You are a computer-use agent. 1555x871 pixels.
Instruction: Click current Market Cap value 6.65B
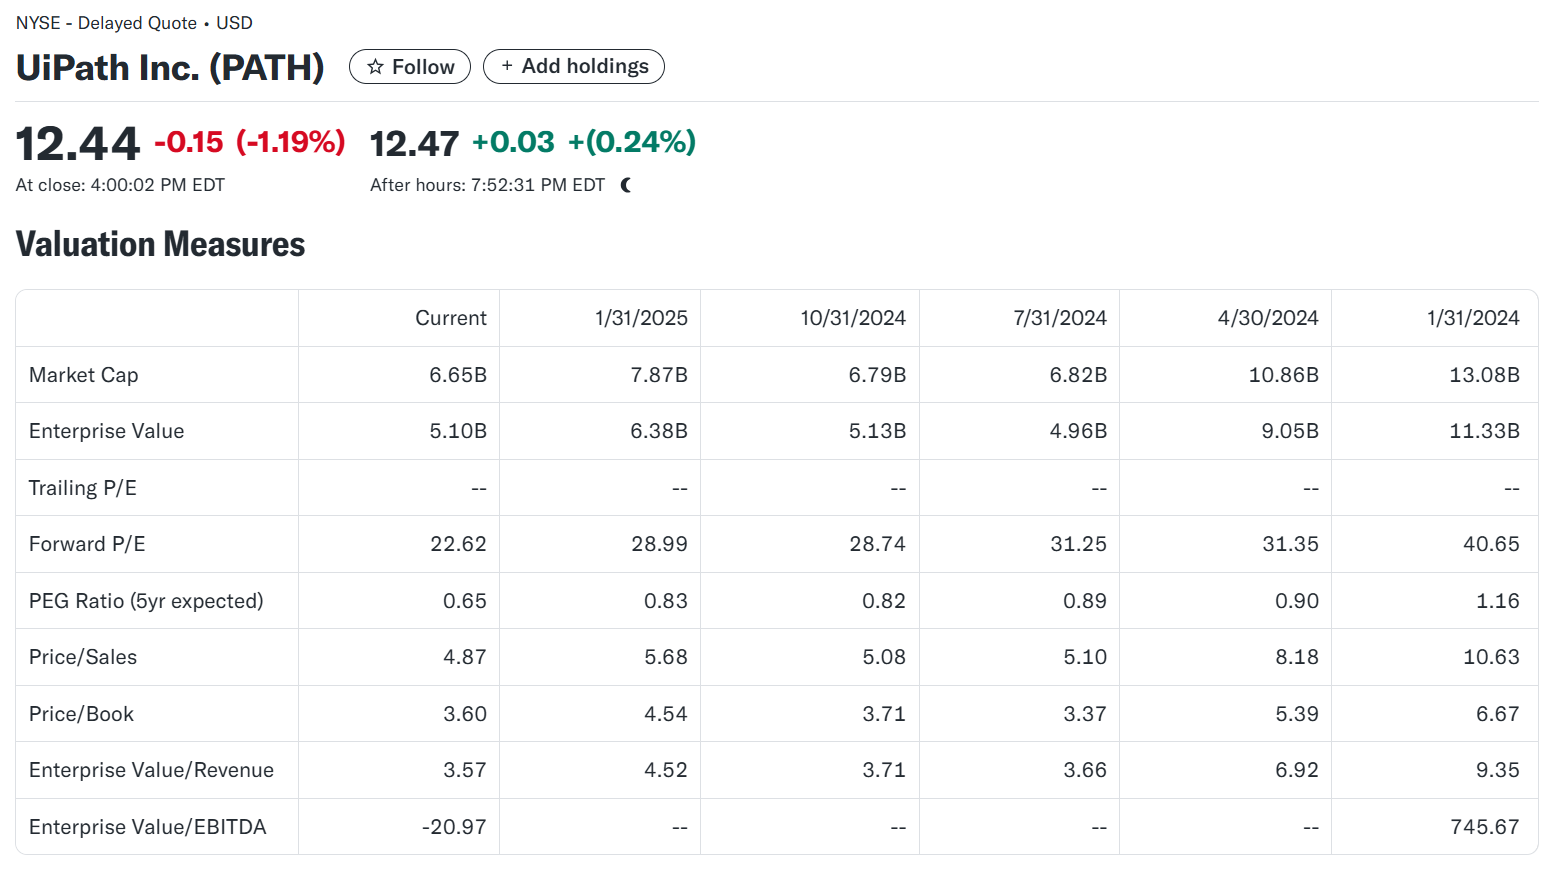coord(458,375)
